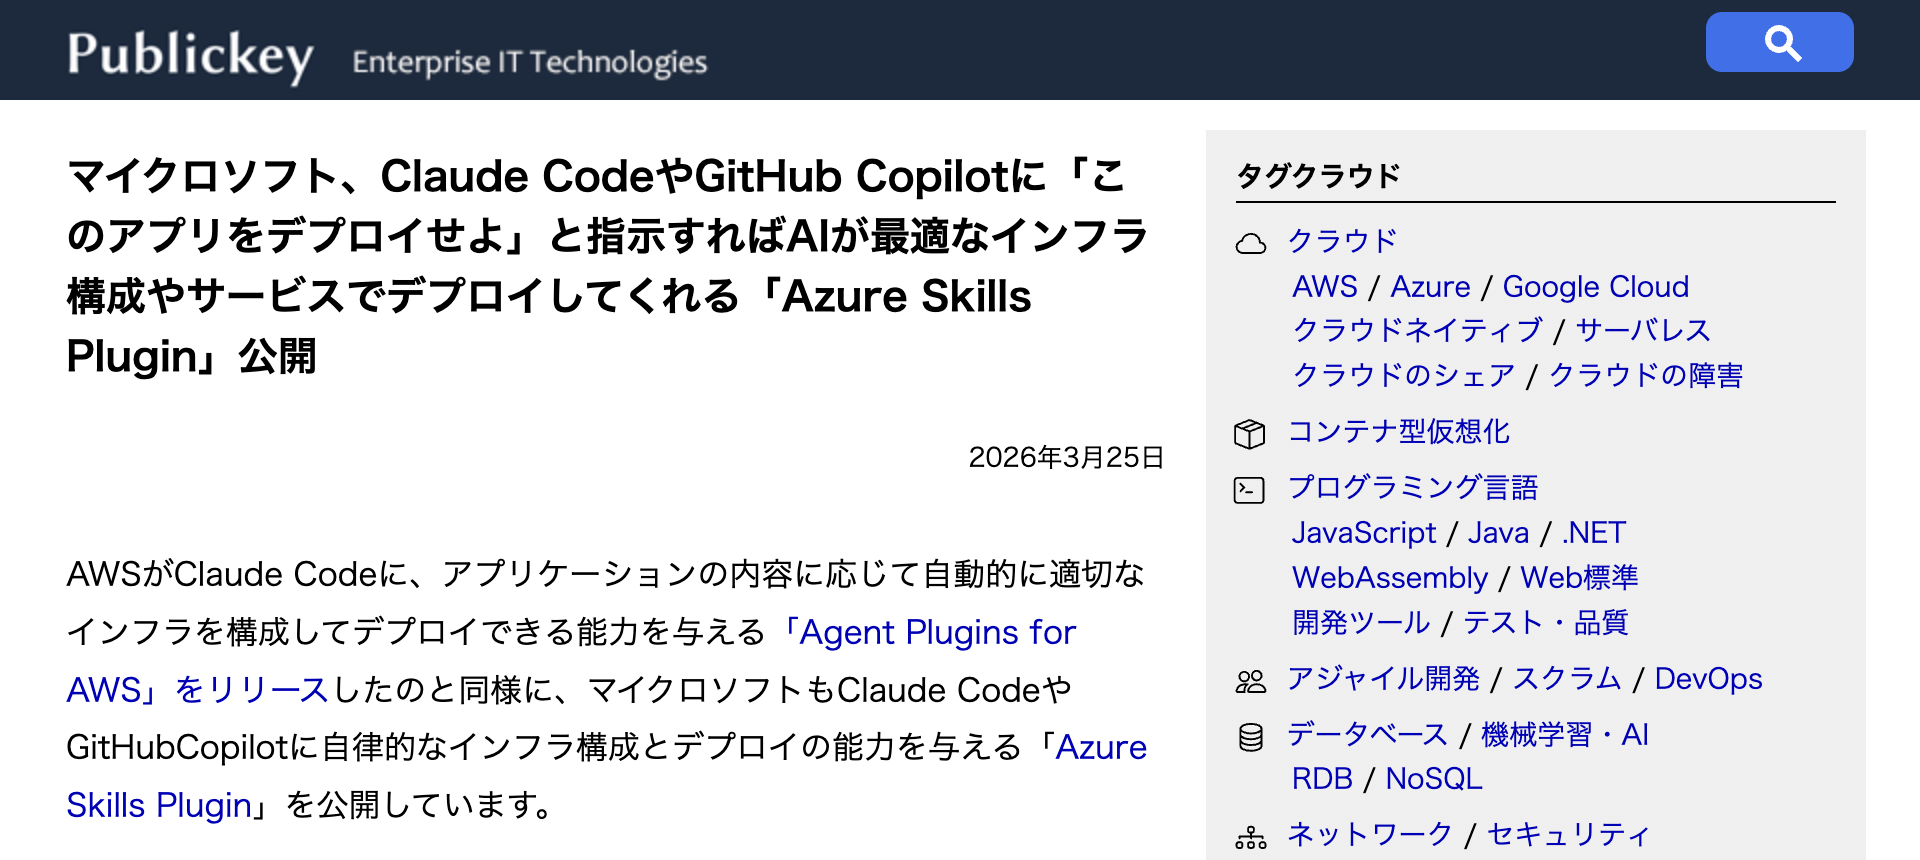Open the JavaScript tag link
The image size is (1920, 860).
coord(1363,533)
